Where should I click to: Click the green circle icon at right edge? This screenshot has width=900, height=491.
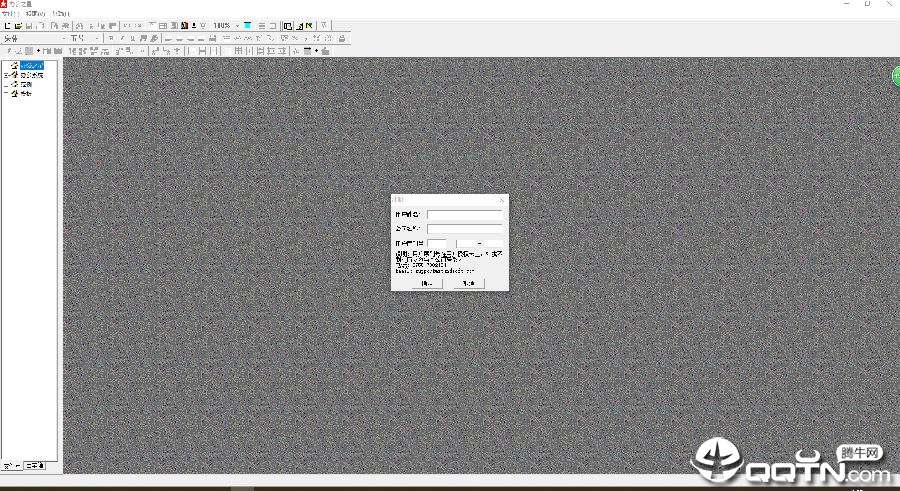click(x=896, y=76)
